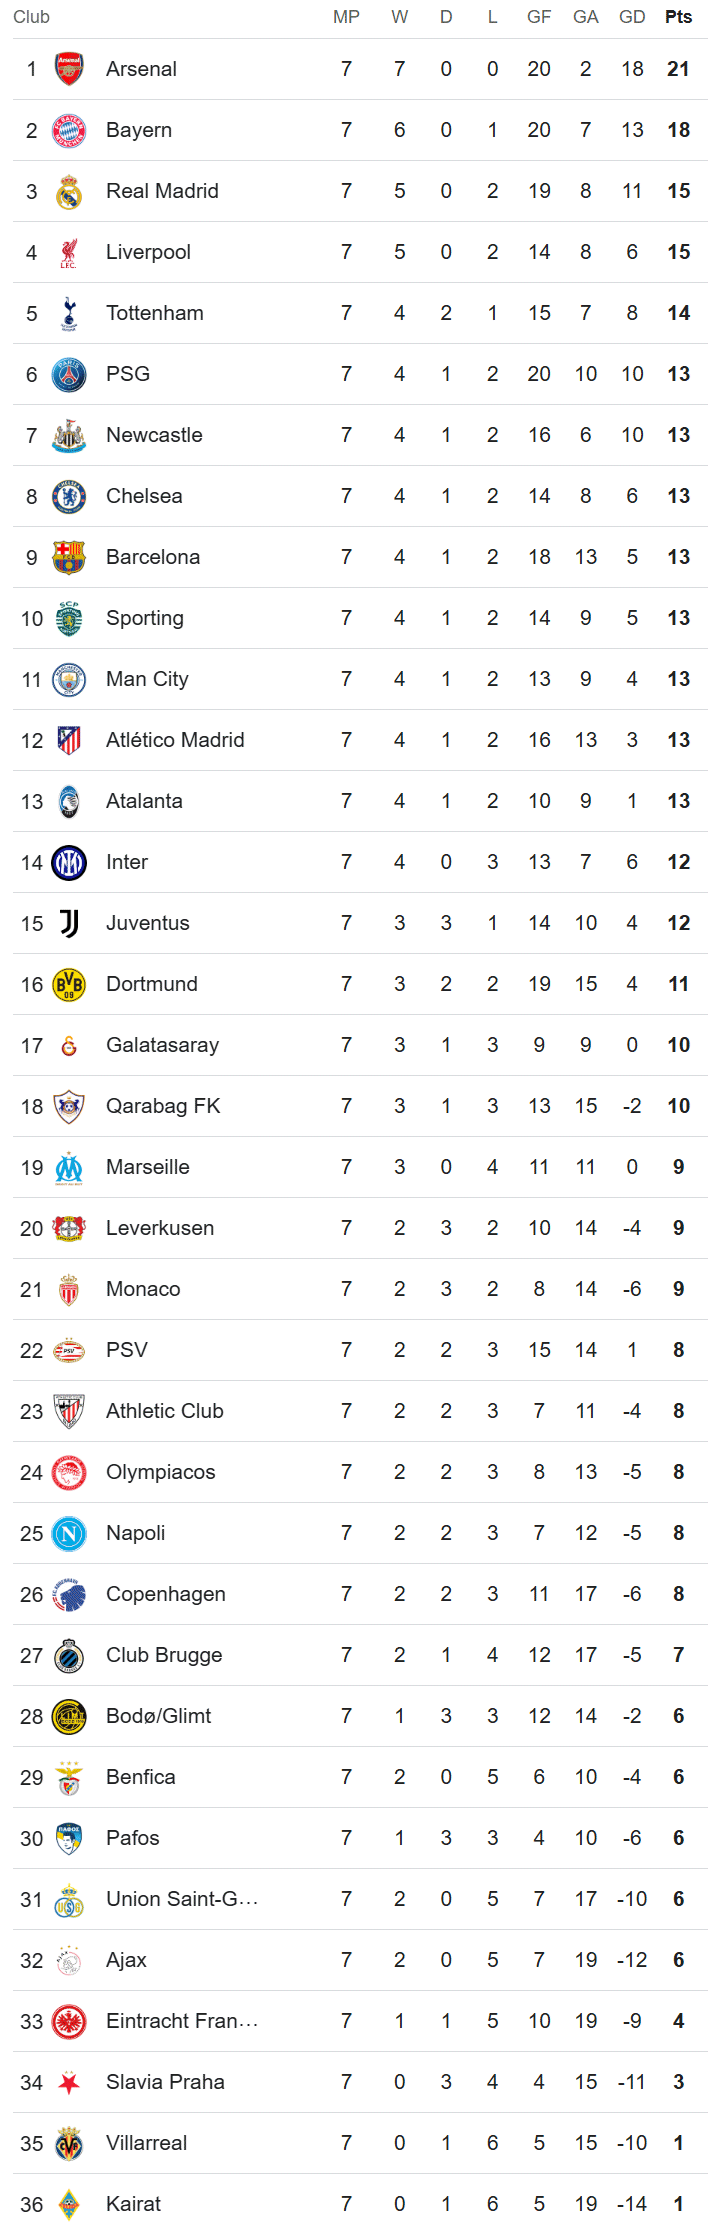Click the Real Madrid crest

(69, 191)
